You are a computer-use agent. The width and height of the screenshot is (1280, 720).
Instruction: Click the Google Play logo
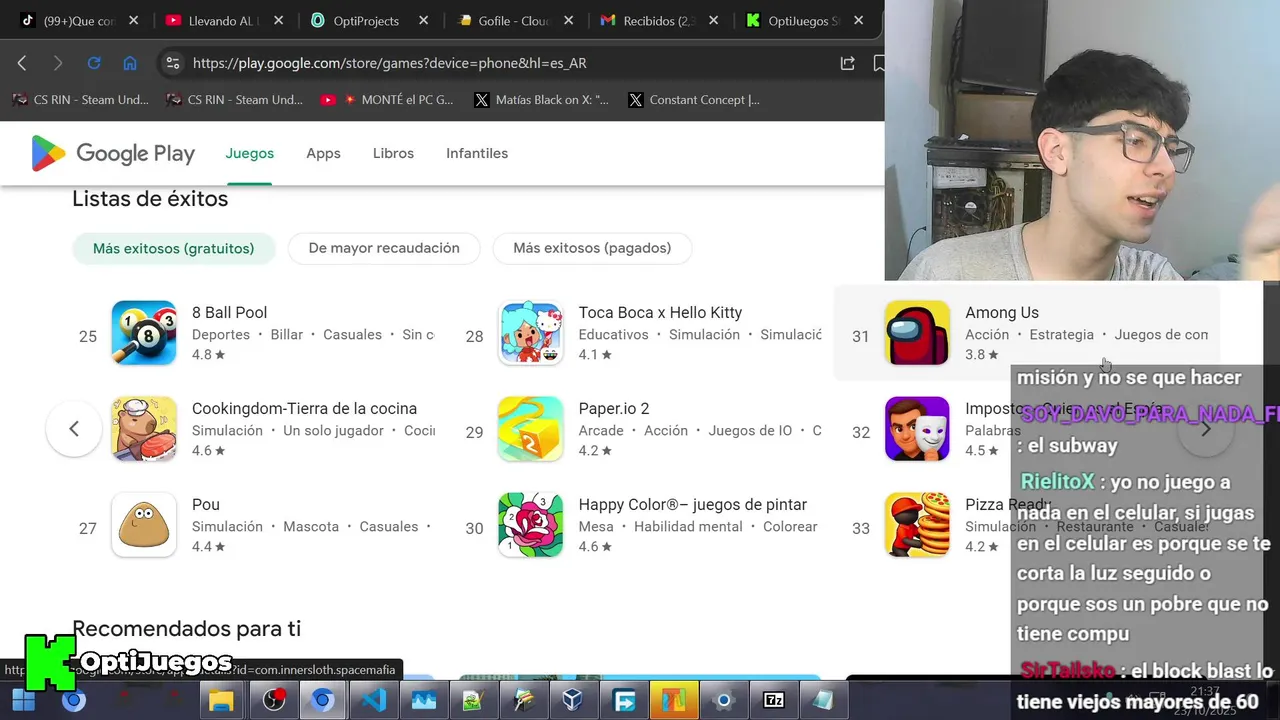click(113, 153)
